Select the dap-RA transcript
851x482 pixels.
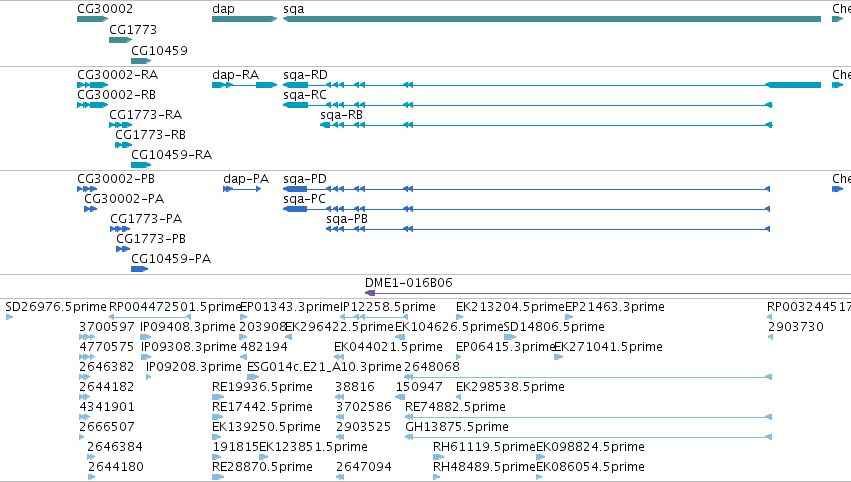click(x=244, y=85)
